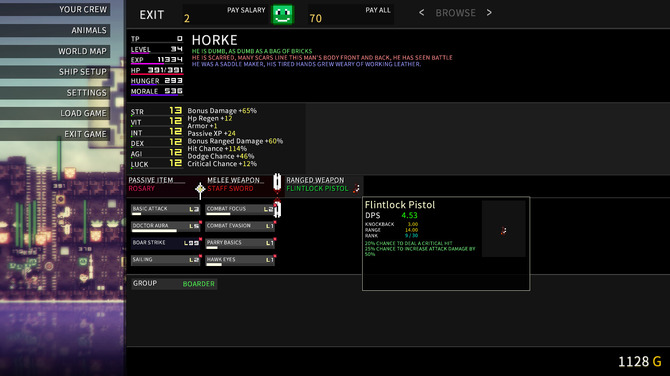This screenshot has width=670, height=376.
Task: Click the Staff Sword weapon icon
Action: [x=277, y=183]
